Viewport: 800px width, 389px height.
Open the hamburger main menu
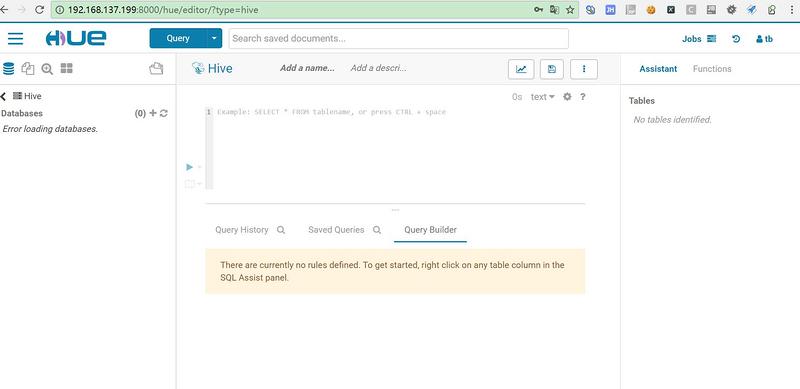click(x=15, y=38)
